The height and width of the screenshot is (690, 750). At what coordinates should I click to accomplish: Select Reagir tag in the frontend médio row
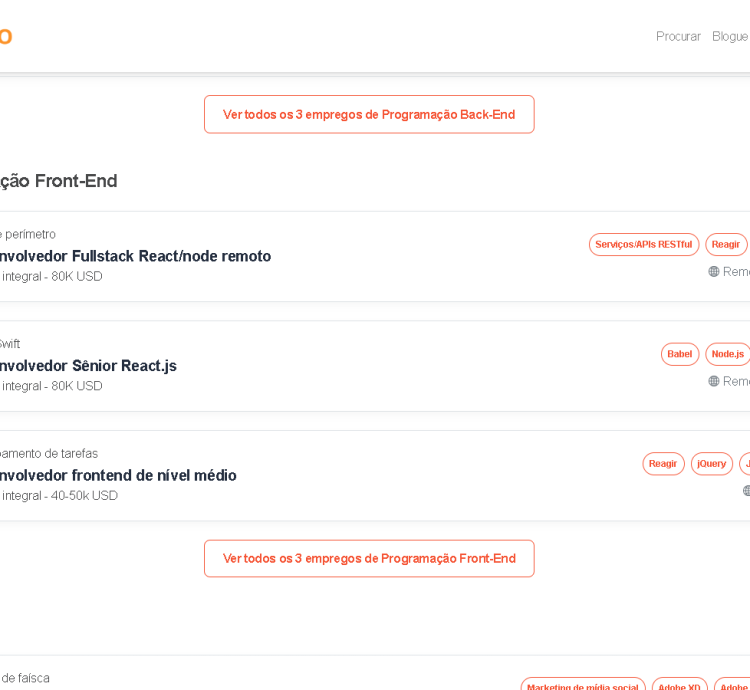point(663,464)
